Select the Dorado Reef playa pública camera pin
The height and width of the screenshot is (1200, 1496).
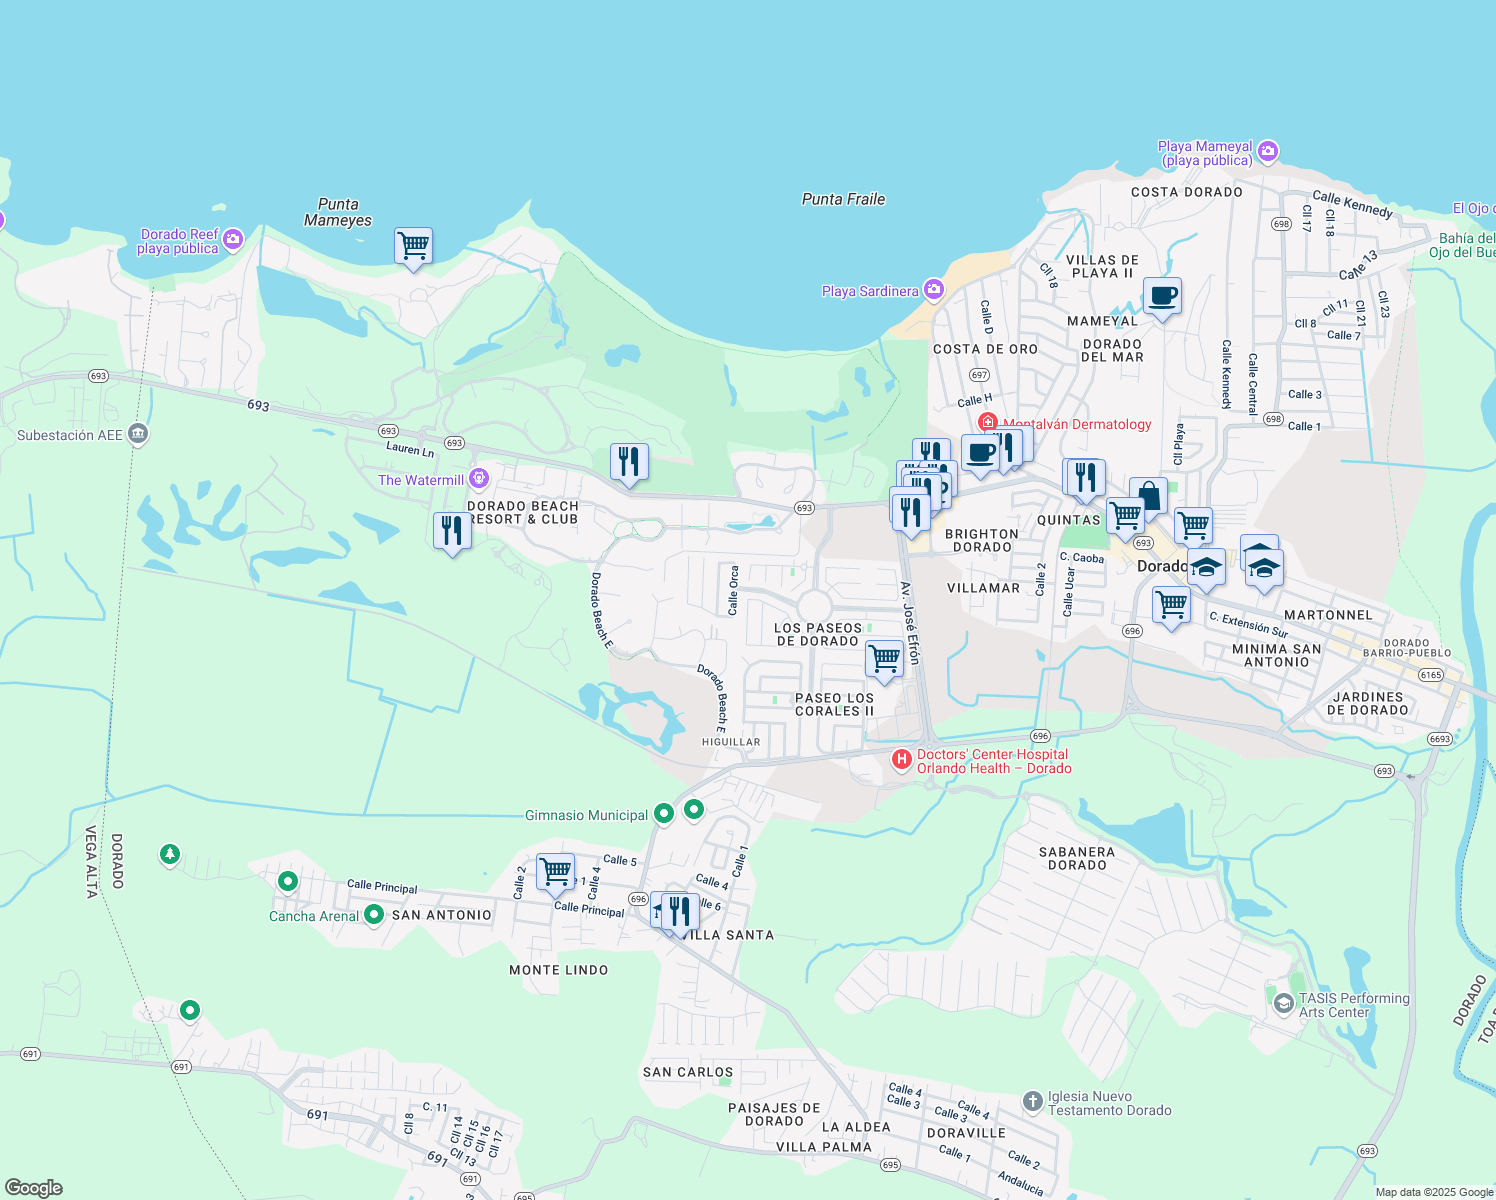click(233, 239)
